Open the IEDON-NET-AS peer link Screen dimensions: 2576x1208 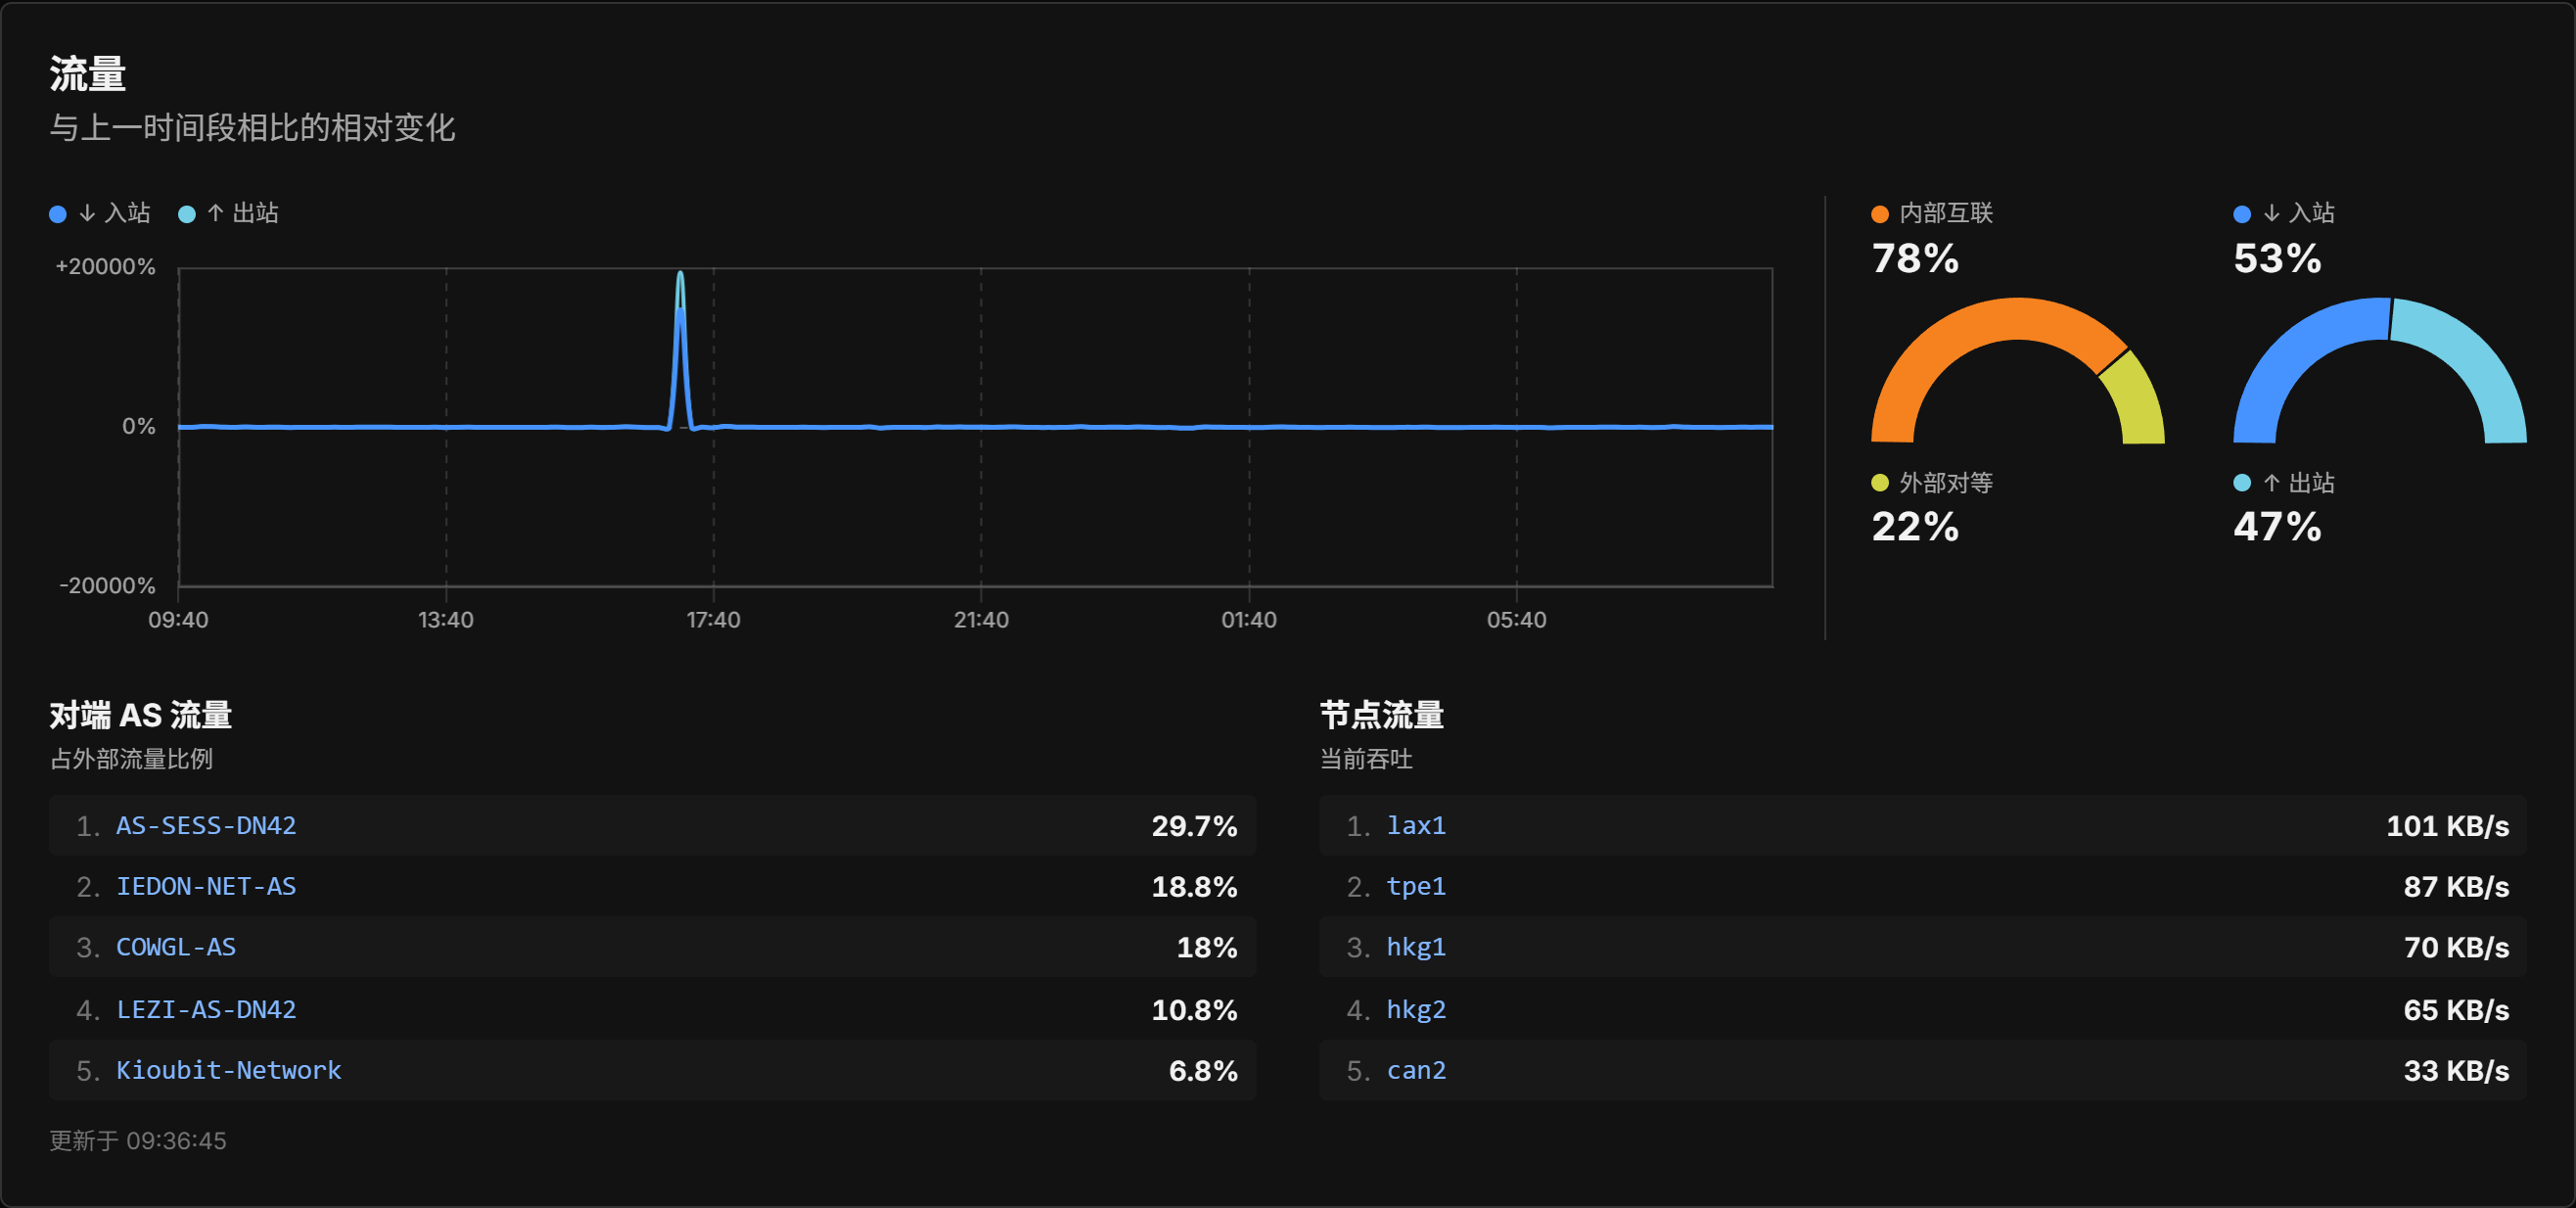click(206, 887)
